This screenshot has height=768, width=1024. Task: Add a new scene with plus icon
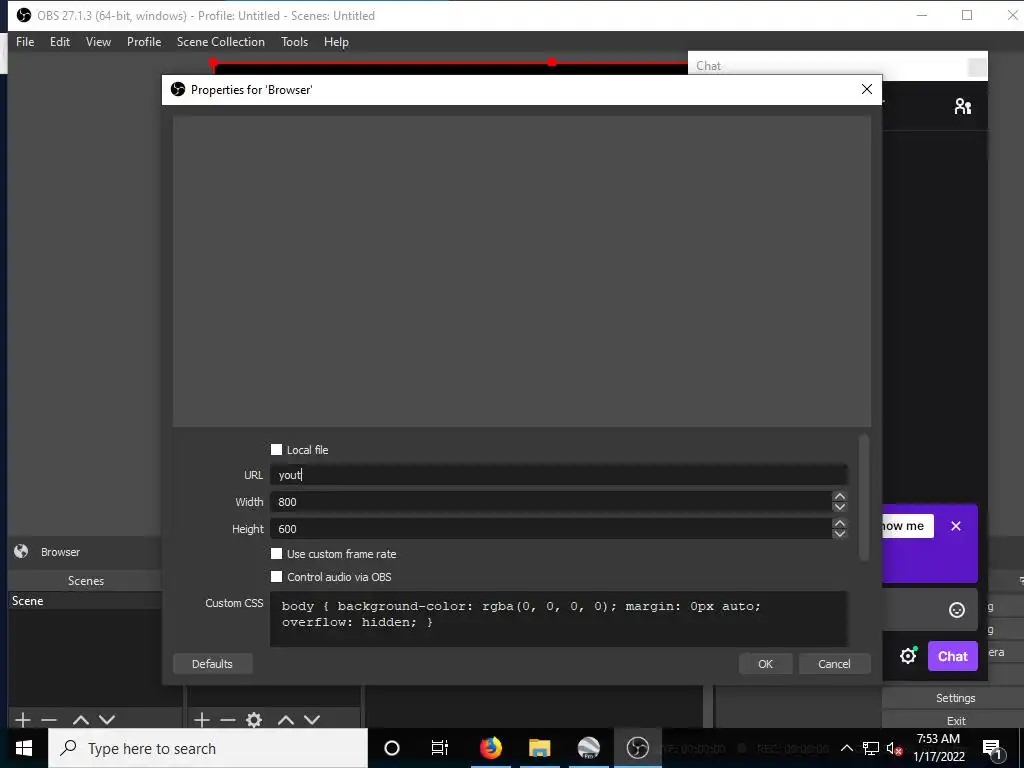(x=23, y=720)
